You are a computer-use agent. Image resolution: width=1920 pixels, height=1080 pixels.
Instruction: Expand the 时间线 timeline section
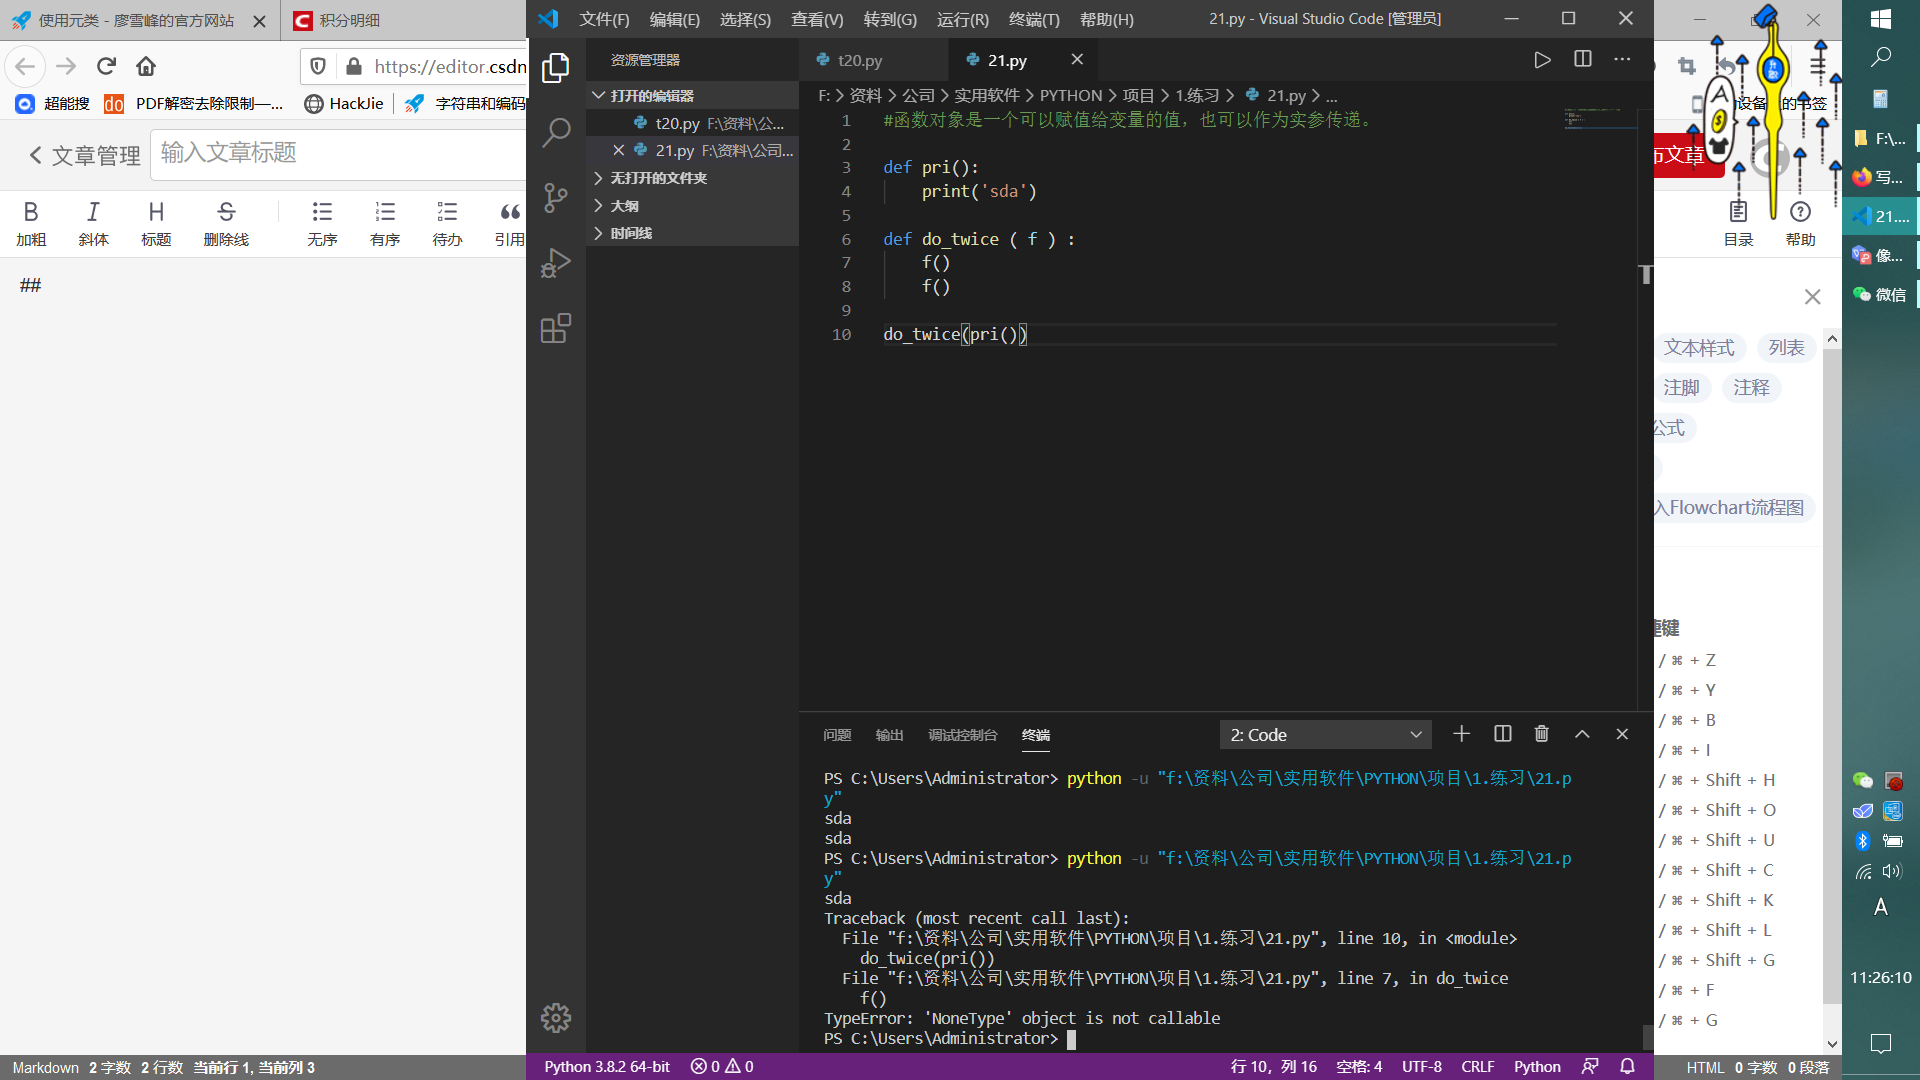[631, 233]
